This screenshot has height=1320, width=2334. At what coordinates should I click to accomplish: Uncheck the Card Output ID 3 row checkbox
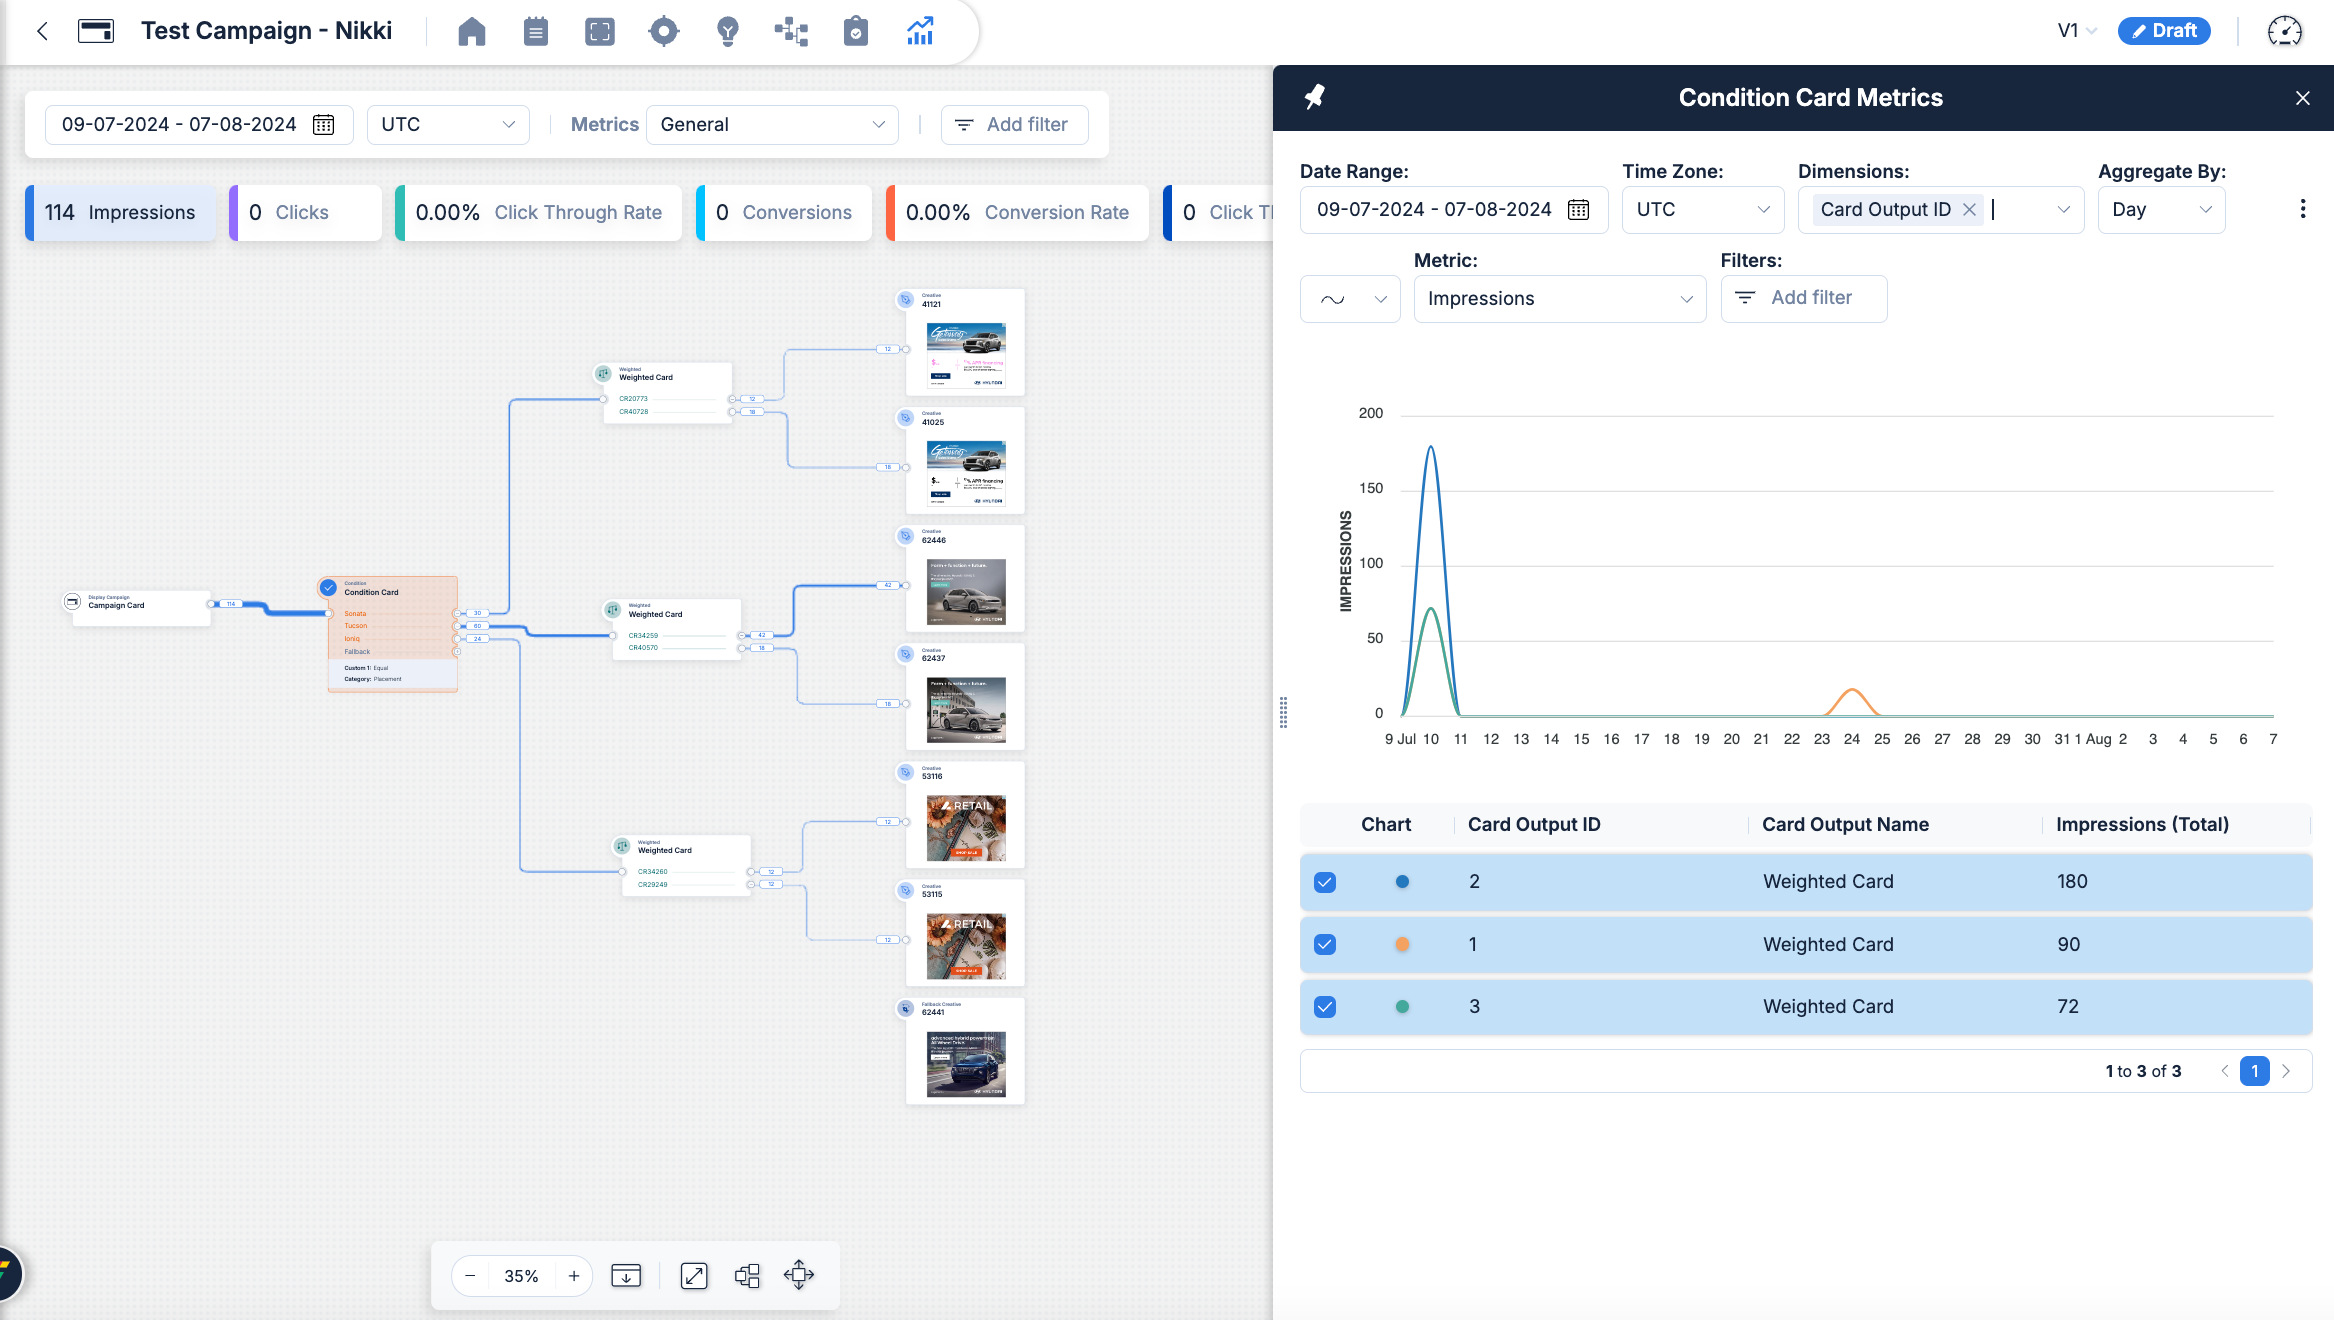[x=1325, y=1007]
